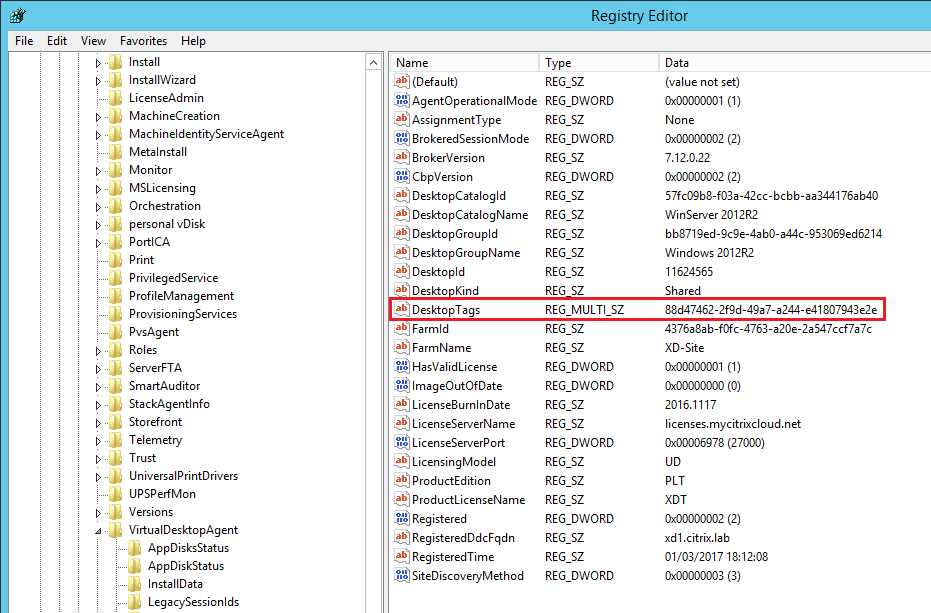Image resolution: width=931 pixels, height=613 pixels.
Task: Expand the personal vDisk key
Action: tap(99, 225)
